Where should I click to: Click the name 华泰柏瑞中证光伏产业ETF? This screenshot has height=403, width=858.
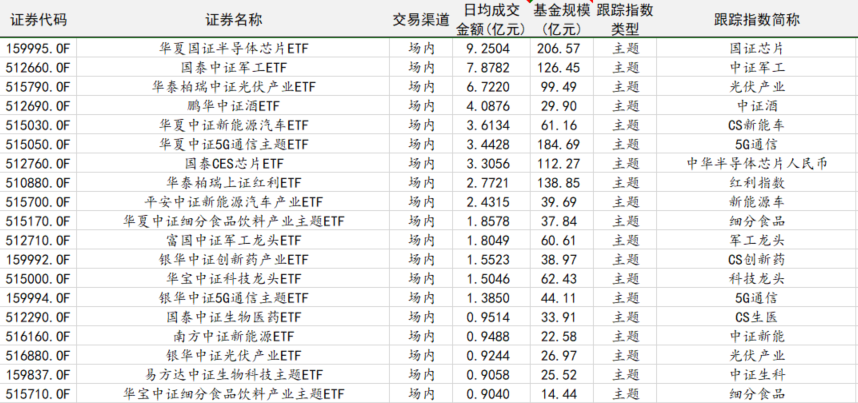234,87
